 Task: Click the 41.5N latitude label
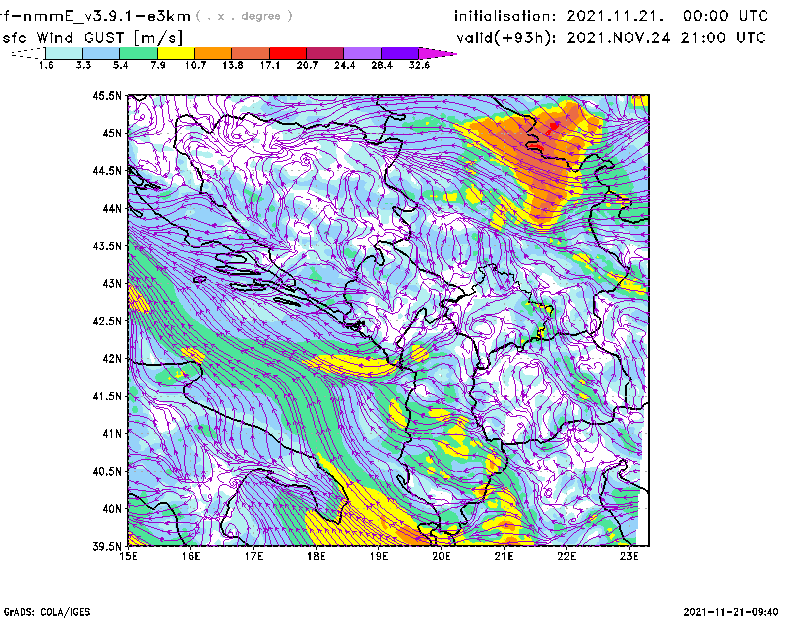coord(107,396)
